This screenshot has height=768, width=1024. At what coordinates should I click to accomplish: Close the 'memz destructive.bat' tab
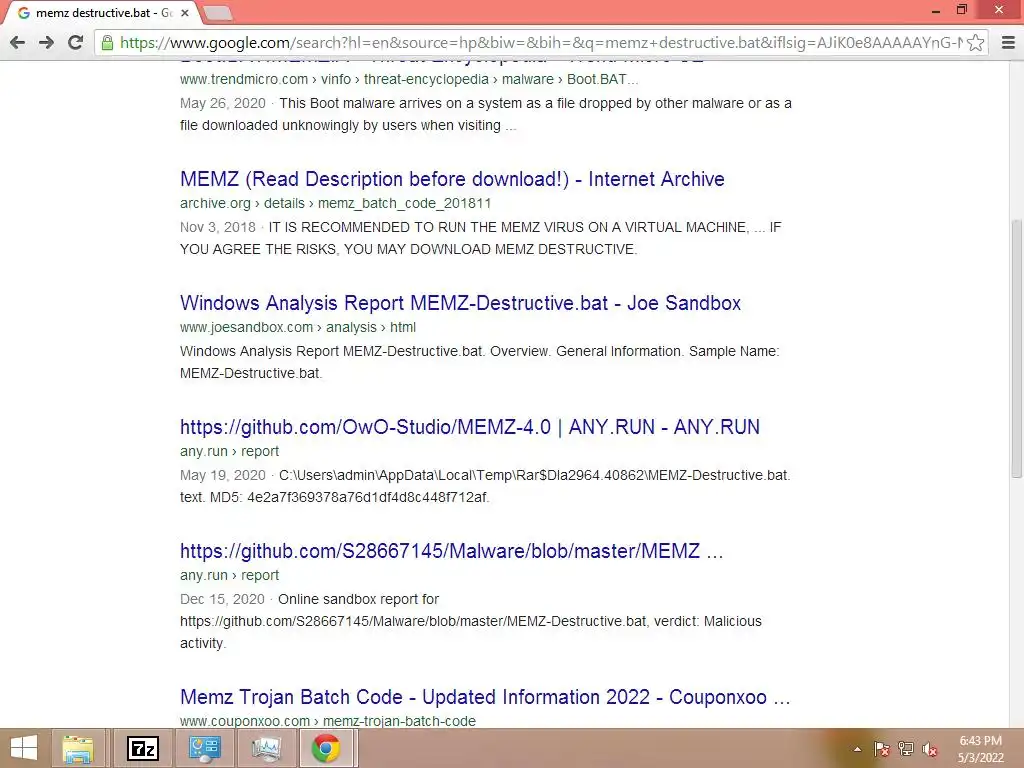click(185, 12)
